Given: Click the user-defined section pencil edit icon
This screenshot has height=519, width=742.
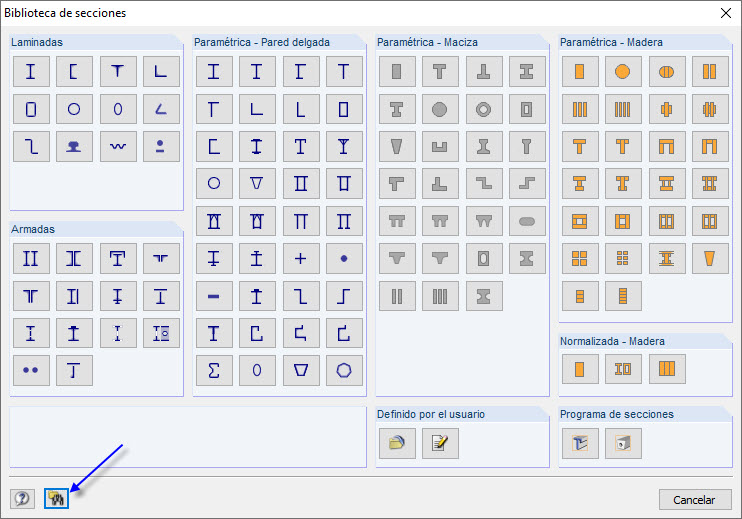Looking at the screenshot, I should [440, 443].
